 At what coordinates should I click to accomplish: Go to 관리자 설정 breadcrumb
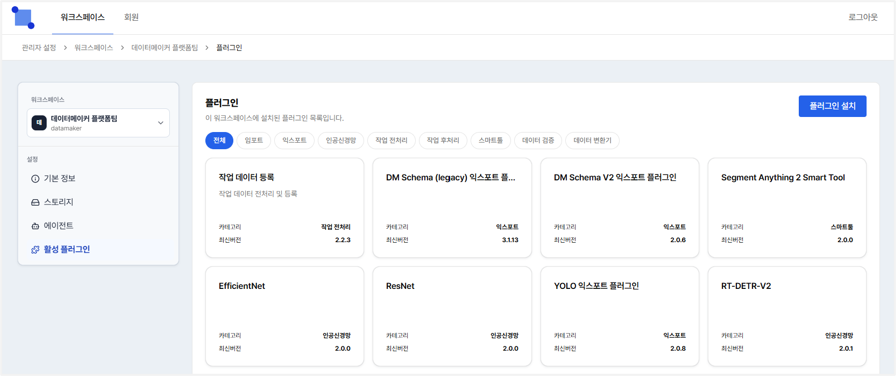39,48
